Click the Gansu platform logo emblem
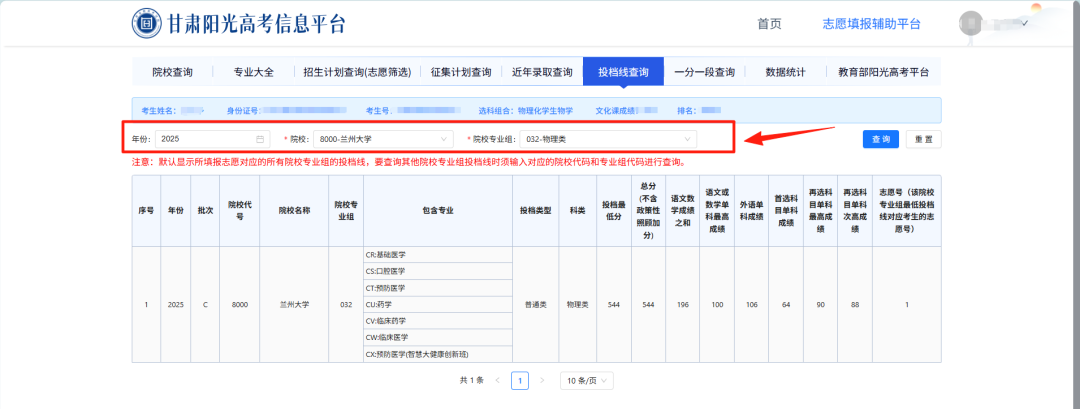 (148, 23)
